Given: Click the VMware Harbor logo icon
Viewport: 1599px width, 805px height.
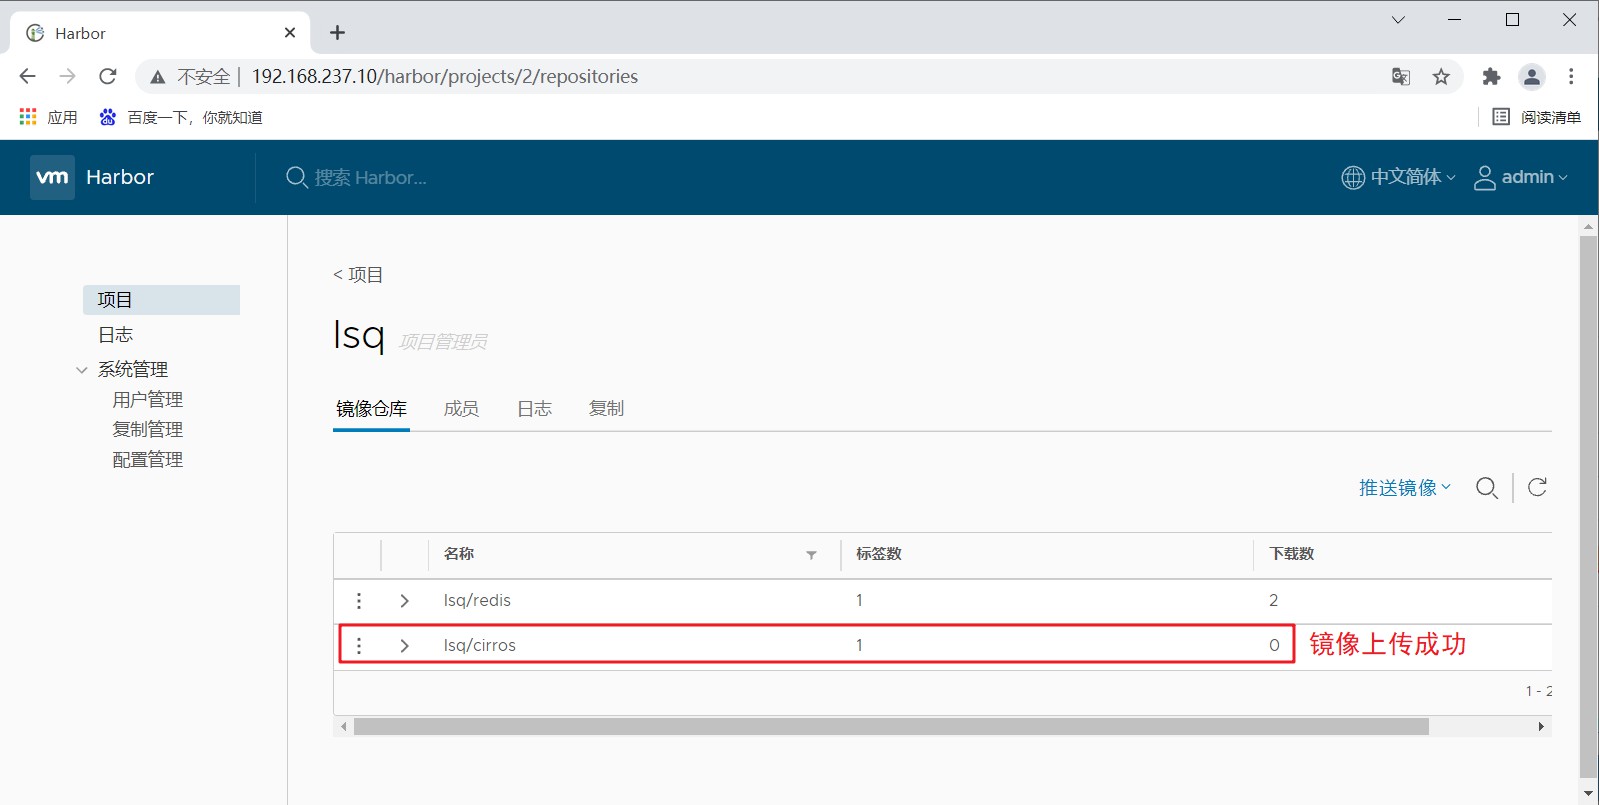Looking at the screenshot, I should pyautogui.click(x=52, y=177).
